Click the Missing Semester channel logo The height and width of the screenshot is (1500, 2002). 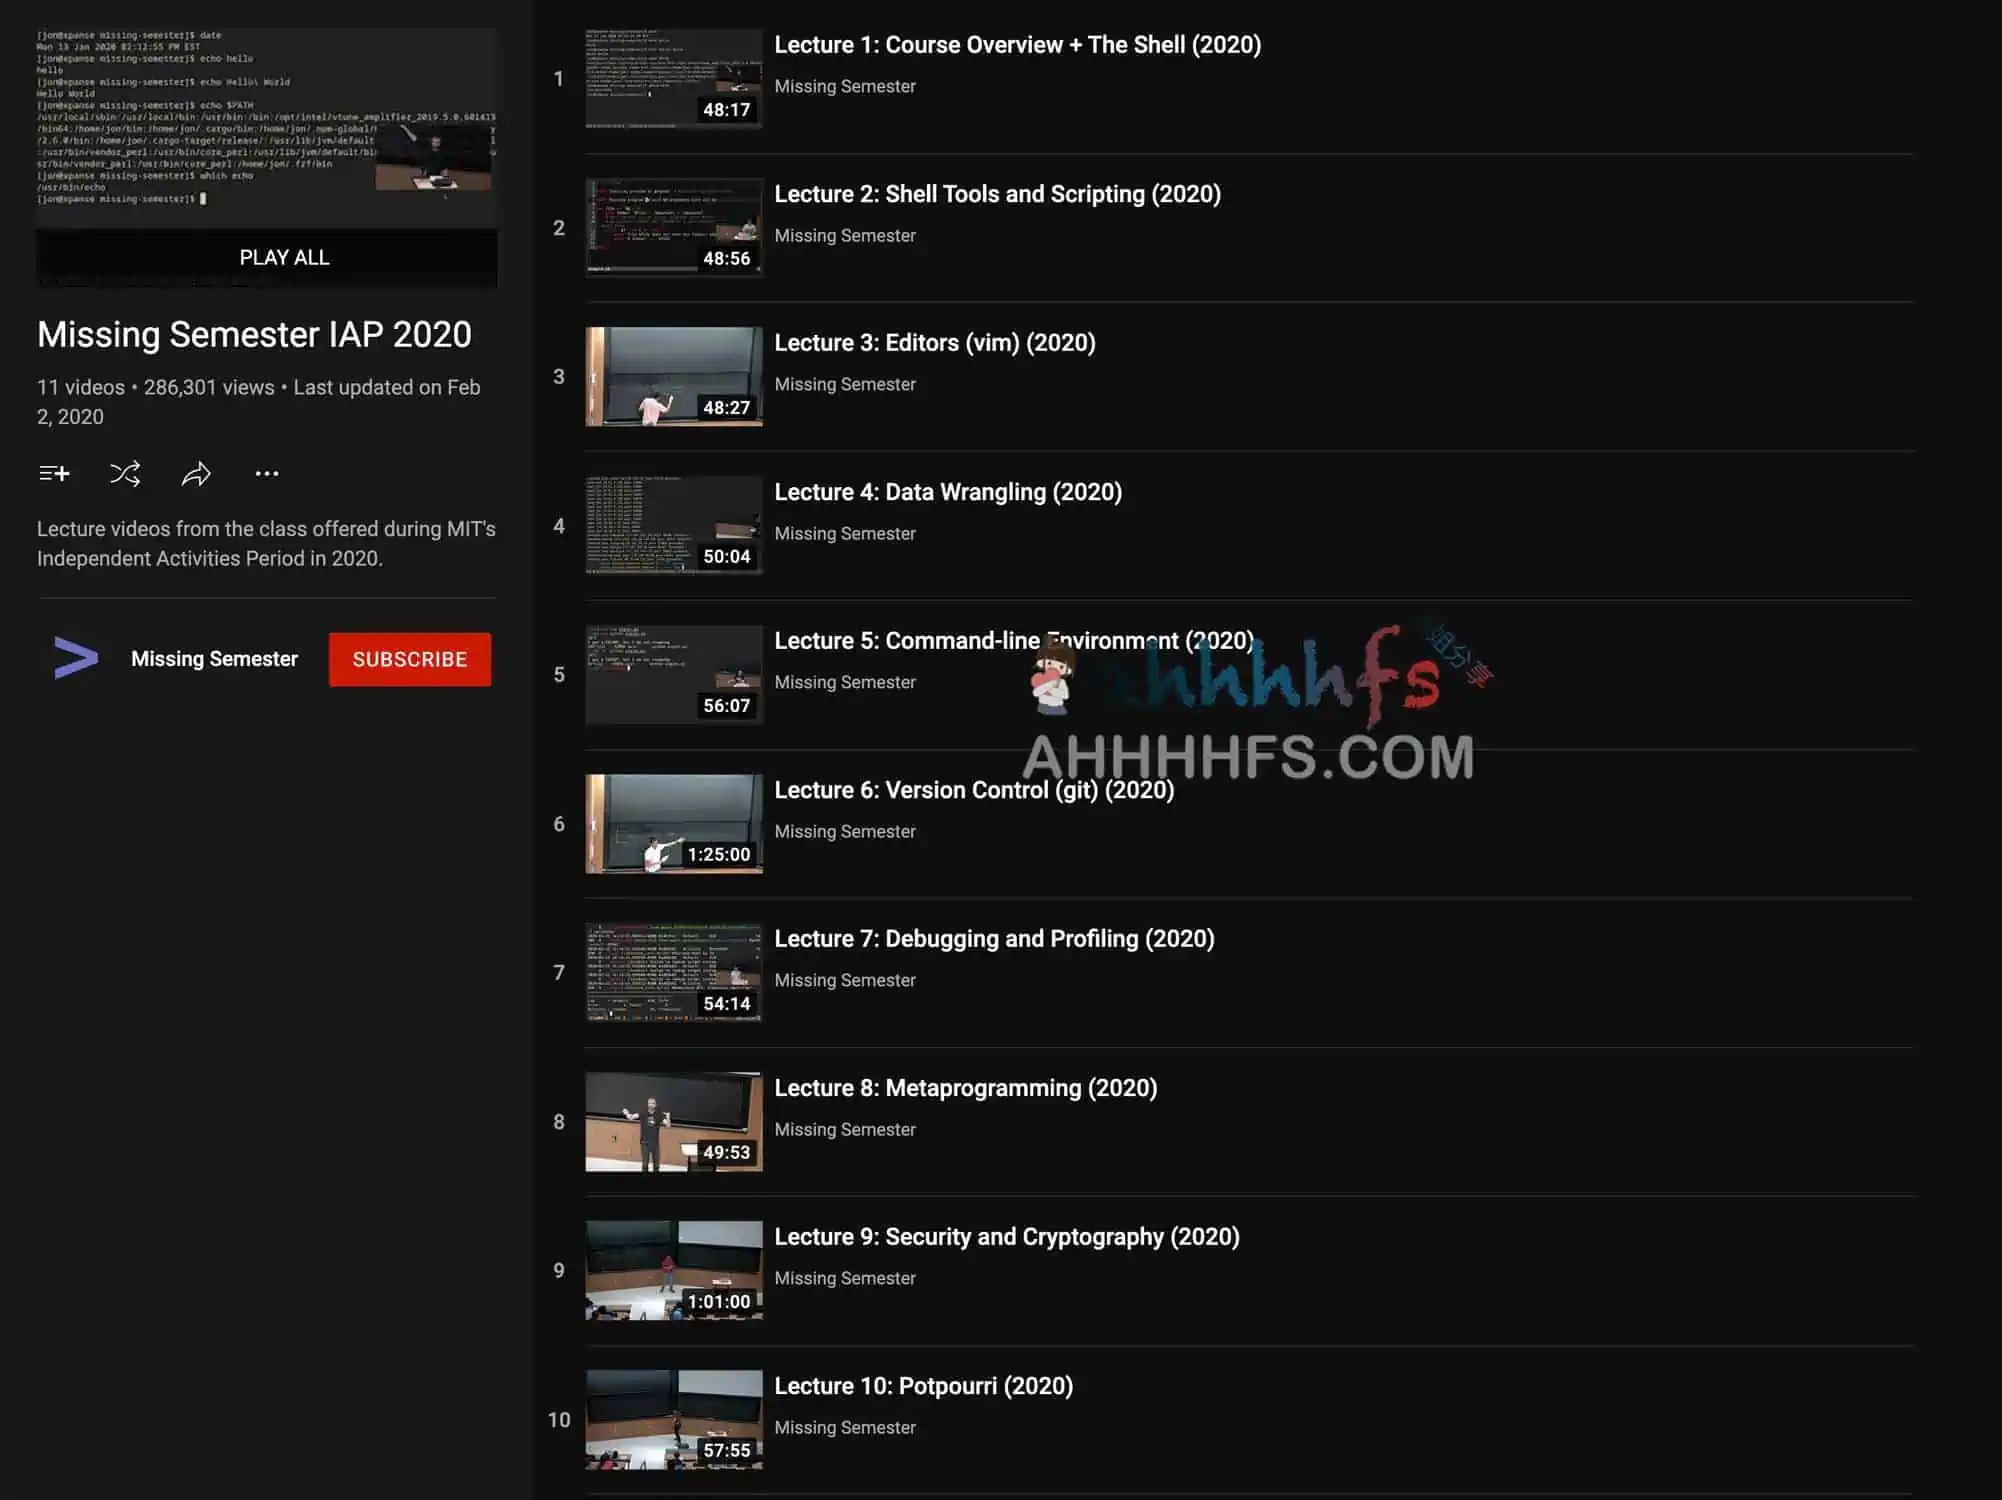click(x=76, y=658)
